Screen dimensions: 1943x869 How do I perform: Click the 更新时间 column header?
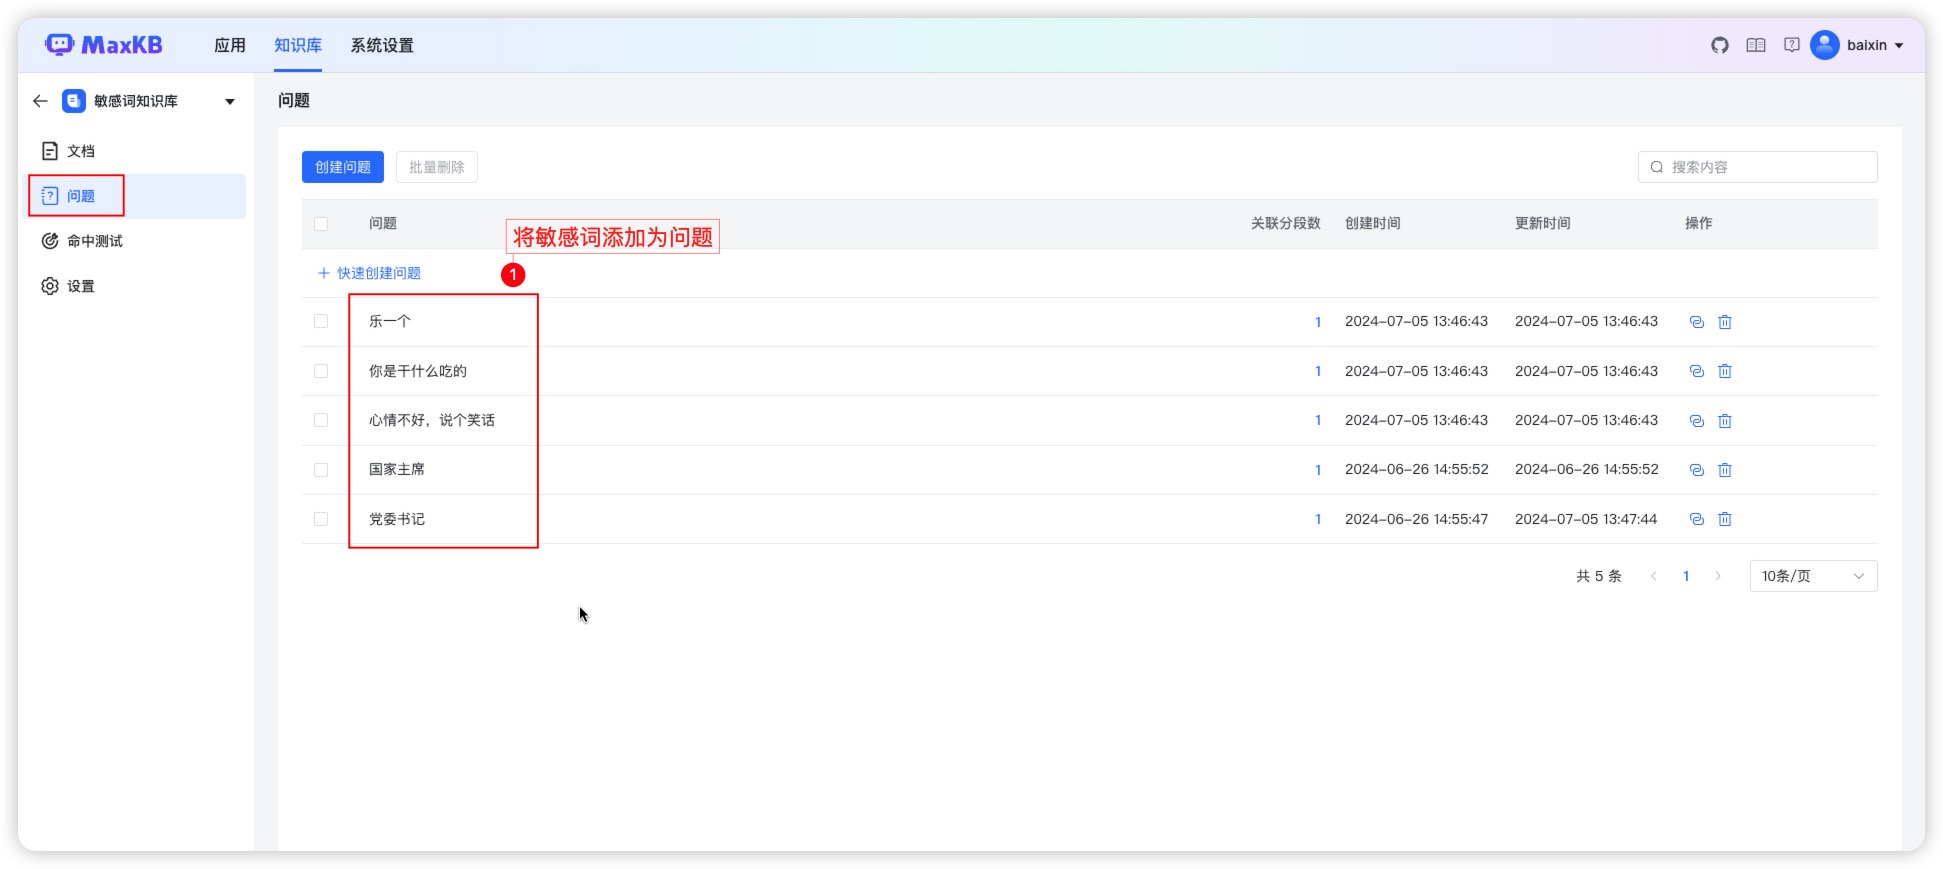click(1543, 223)
